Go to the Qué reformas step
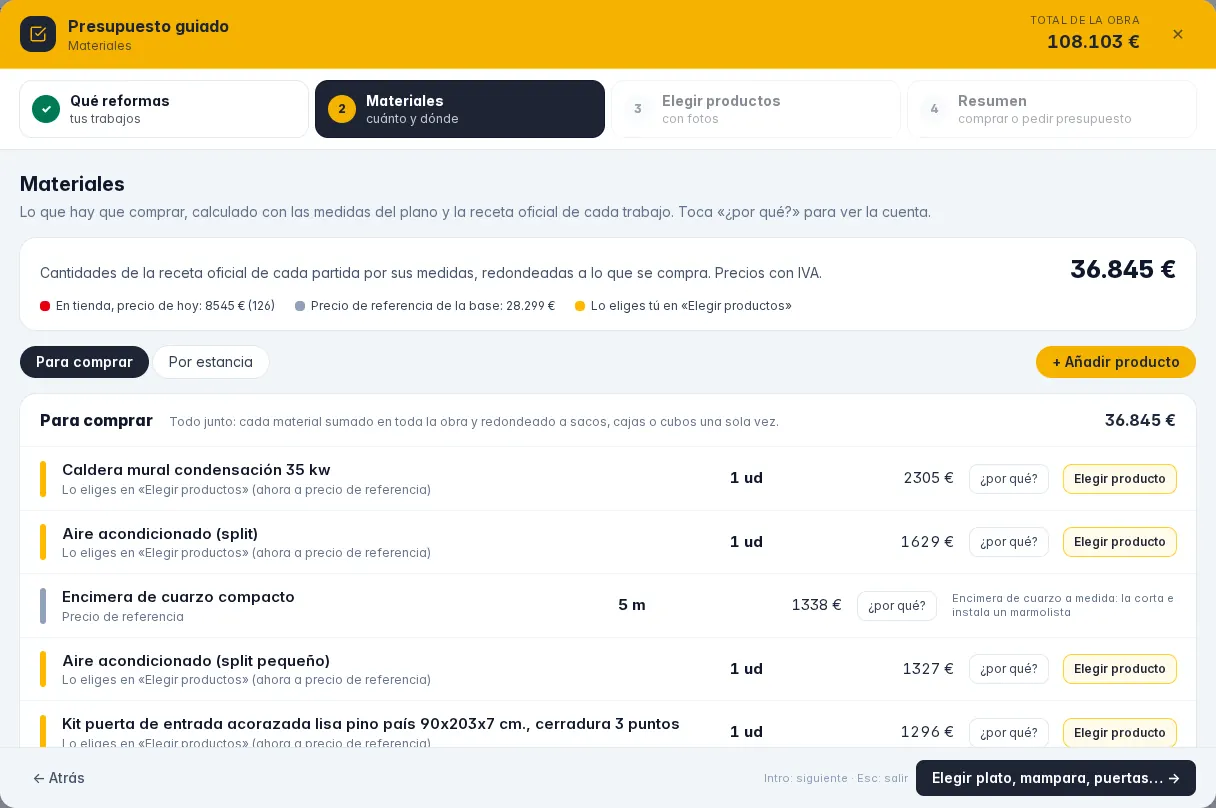The width and height of the screenshot is (1216, 808). (164, 109)
